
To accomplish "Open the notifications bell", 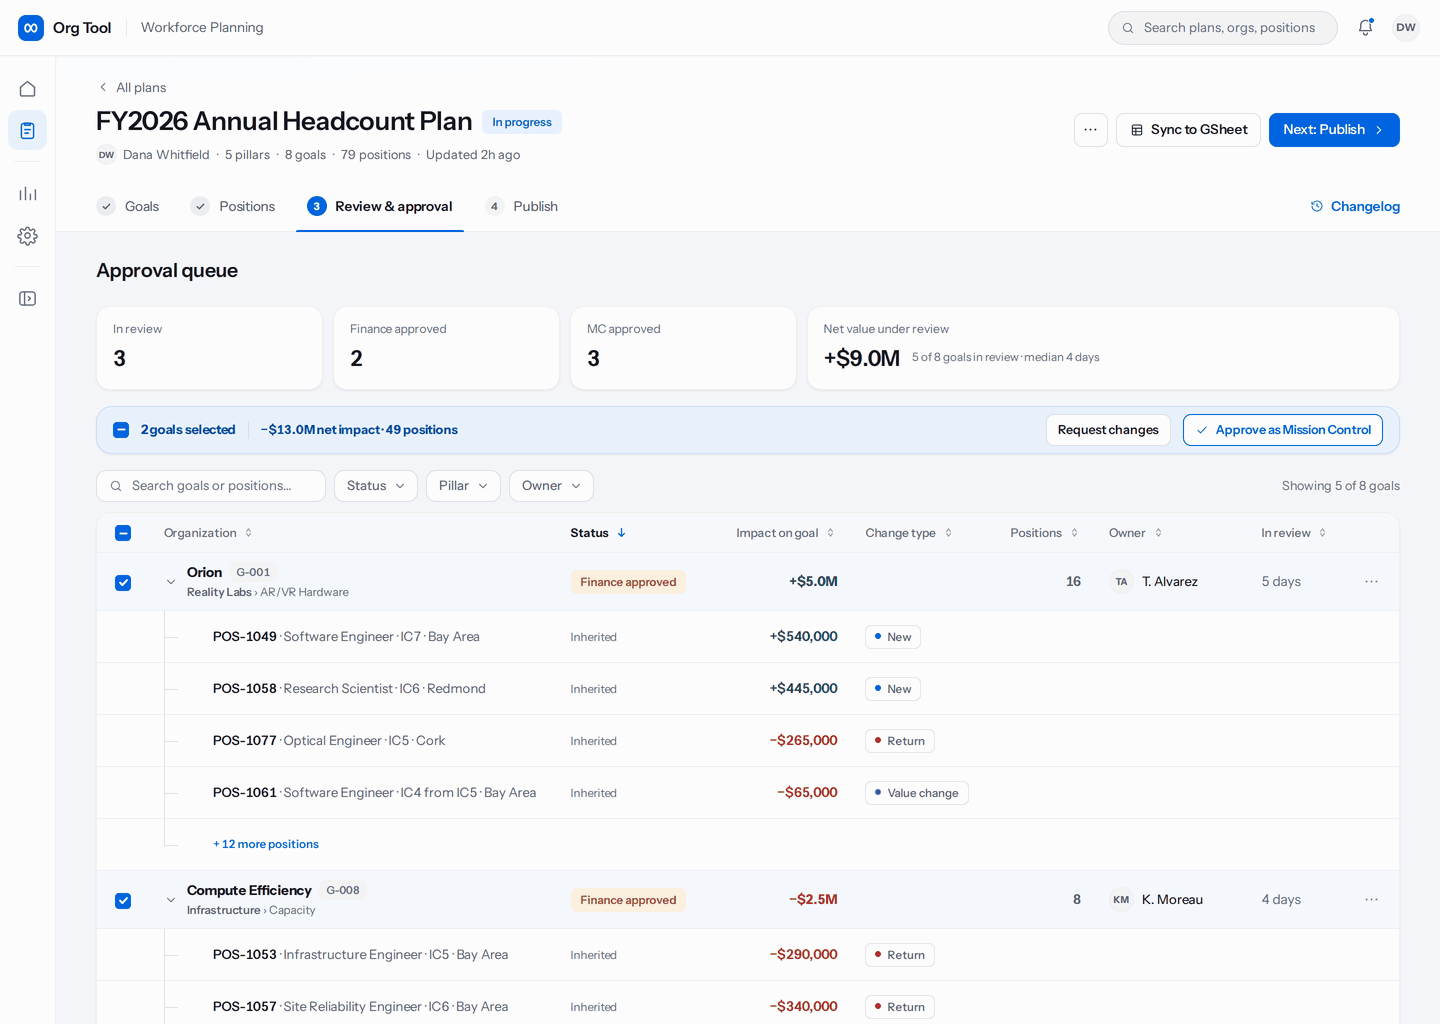I will tap(1365, 28).
